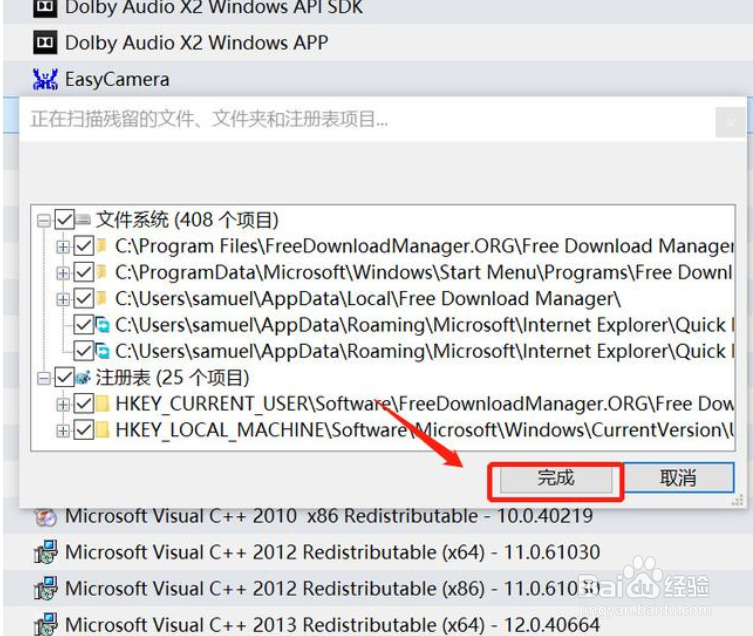Select the HKEY_LOCAL_MACHINE\Software path text
The height and width of the screenshot is (636, 753).
[425, 430]
